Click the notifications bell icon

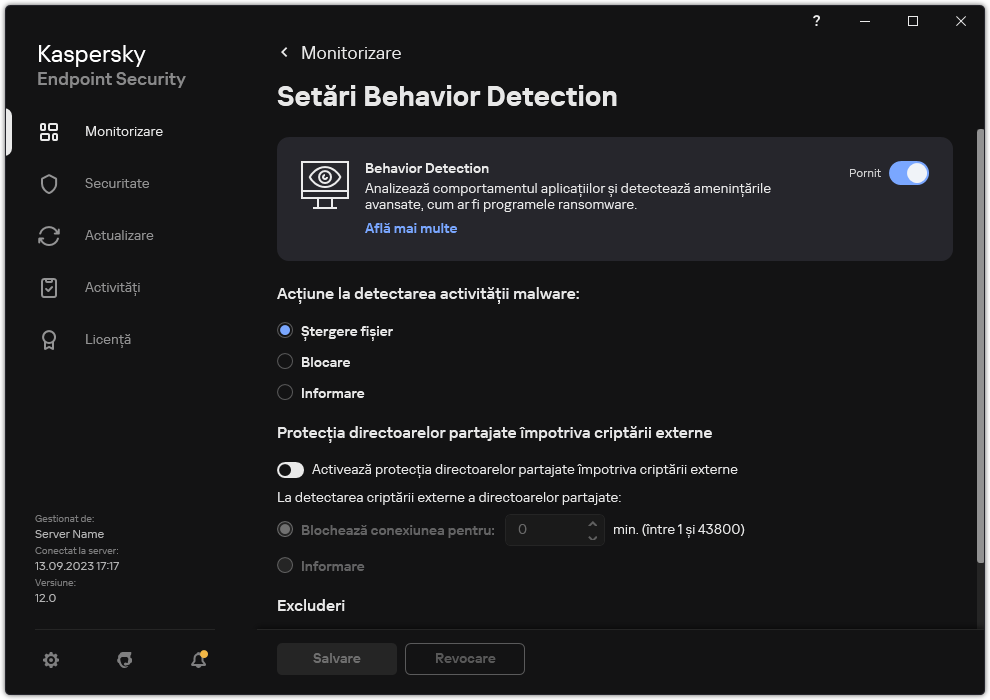(198, 661)
